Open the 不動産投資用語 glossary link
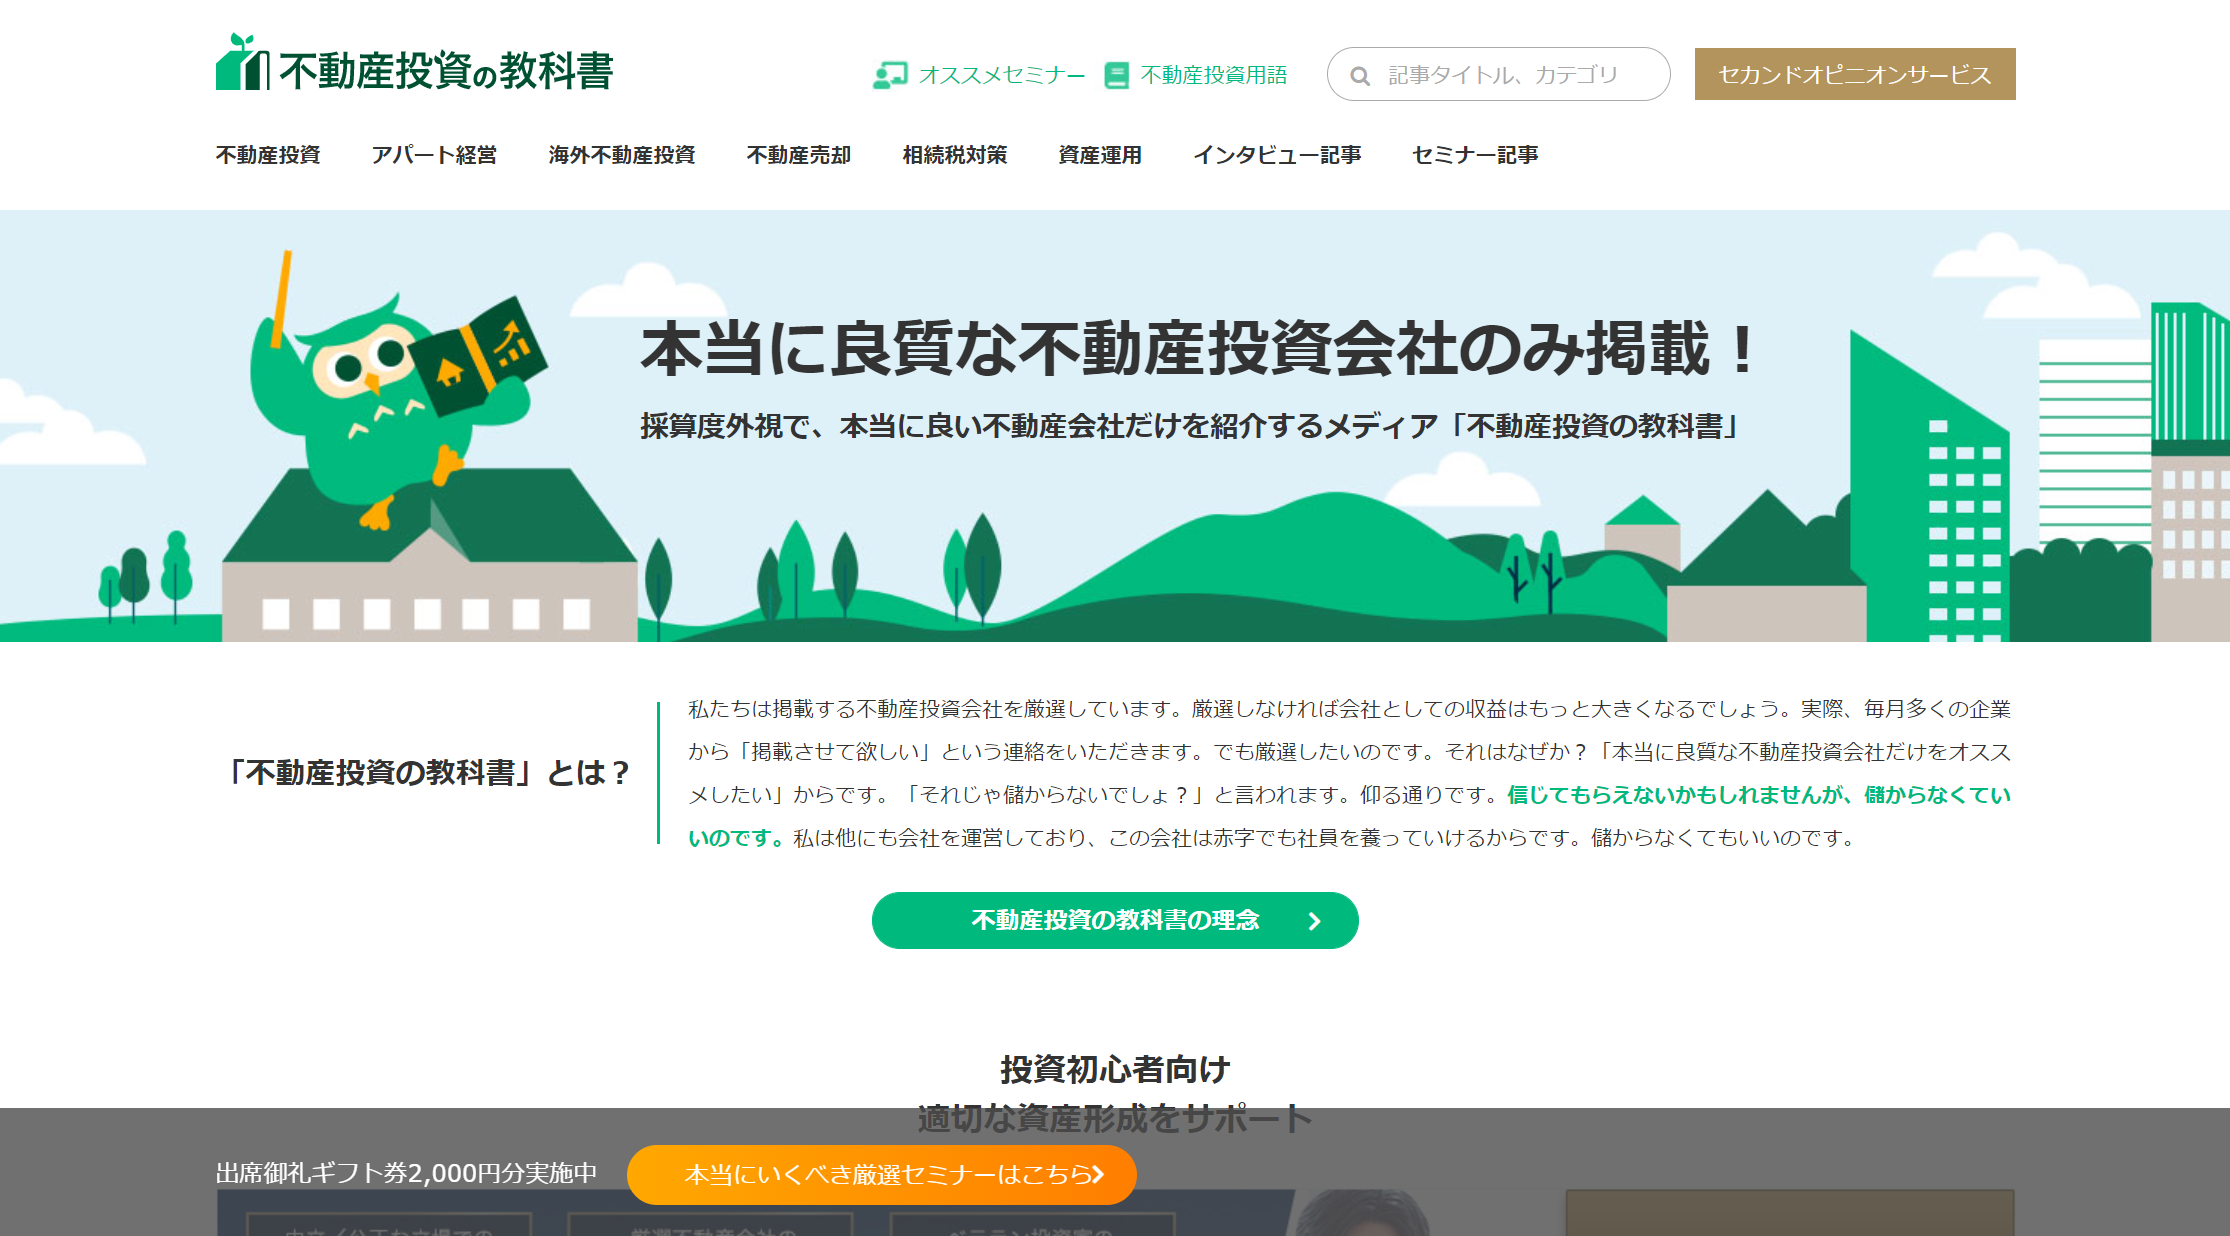Screen dimensions: 2230x1236 tap(1213, 75)
